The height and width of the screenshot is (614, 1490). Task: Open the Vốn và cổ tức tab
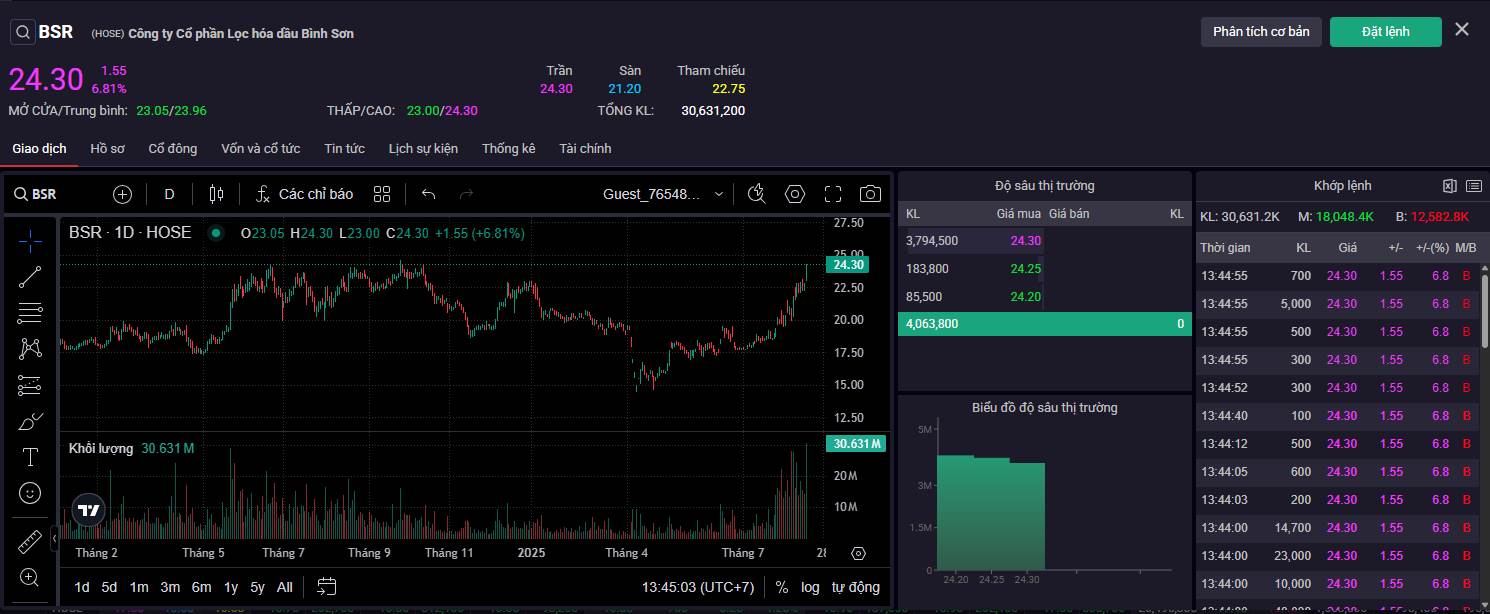260,148
